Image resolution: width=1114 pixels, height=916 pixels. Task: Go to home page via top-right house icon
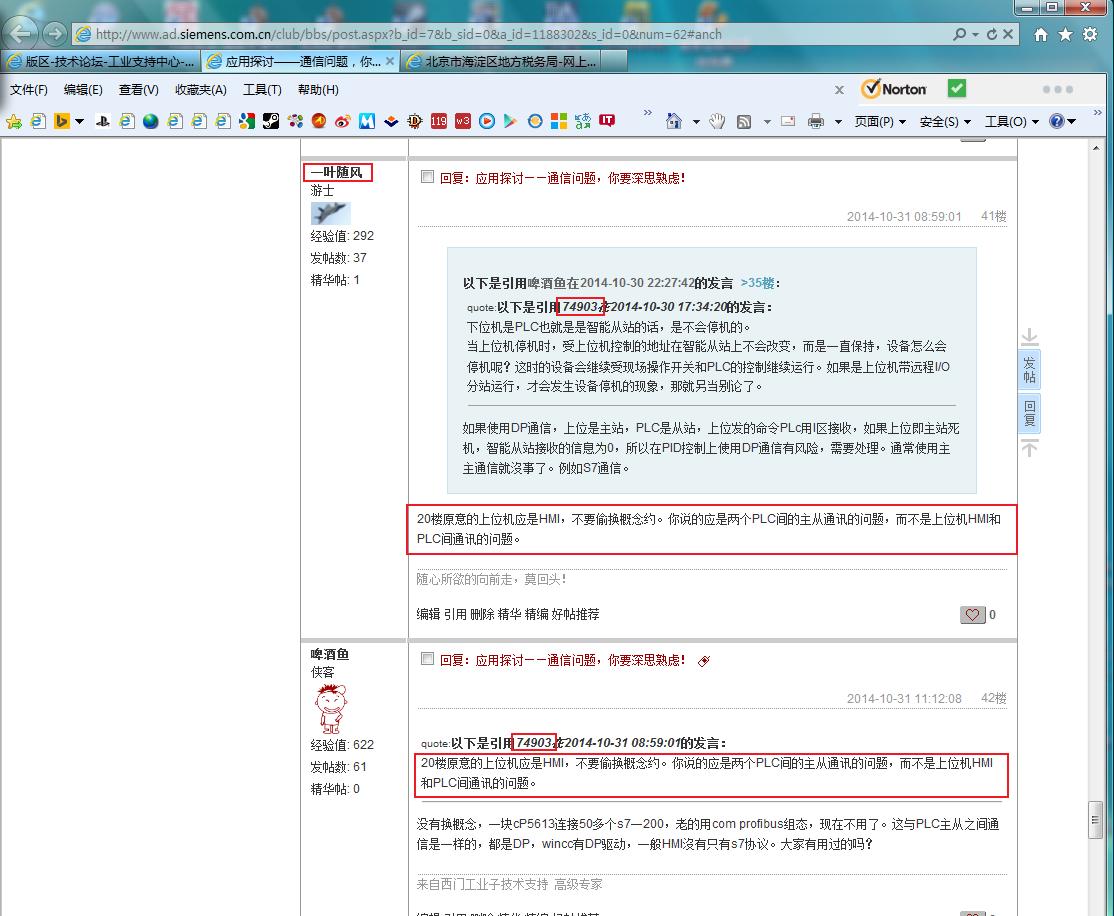pos(1041,34)
